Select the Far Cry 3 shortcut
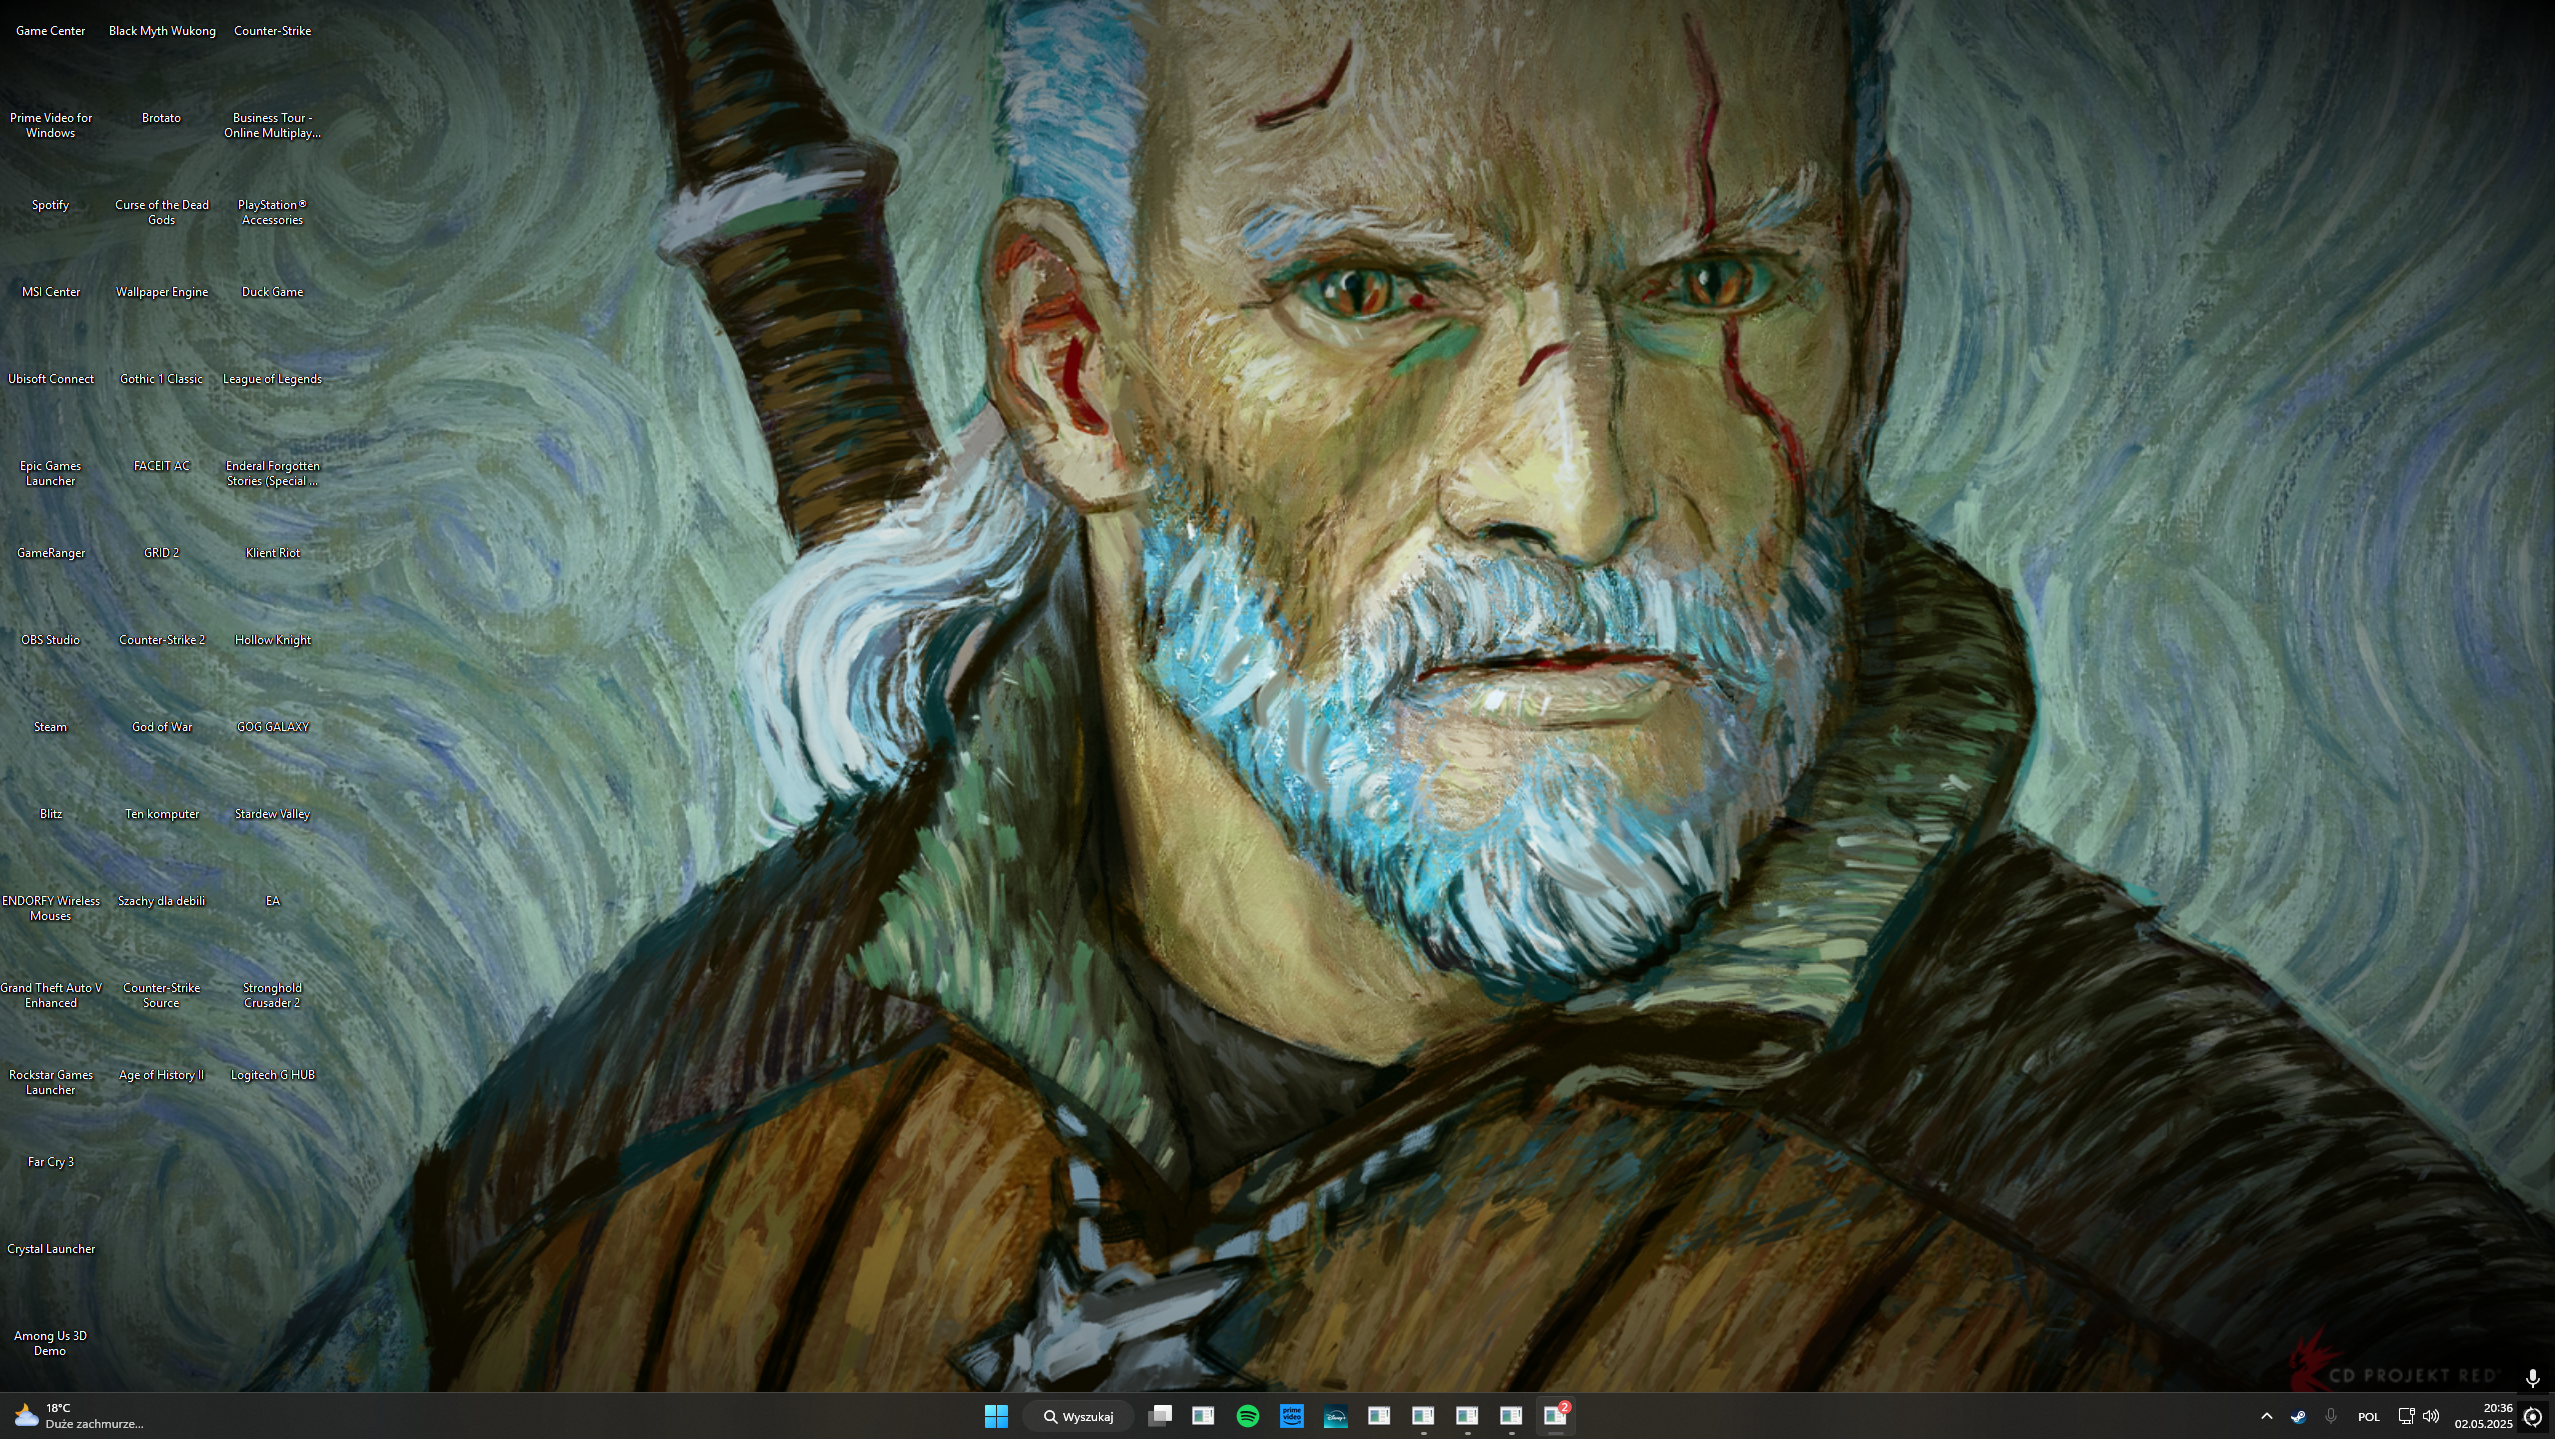Screen dimensions: 2555x1439 coord(51,1162)
